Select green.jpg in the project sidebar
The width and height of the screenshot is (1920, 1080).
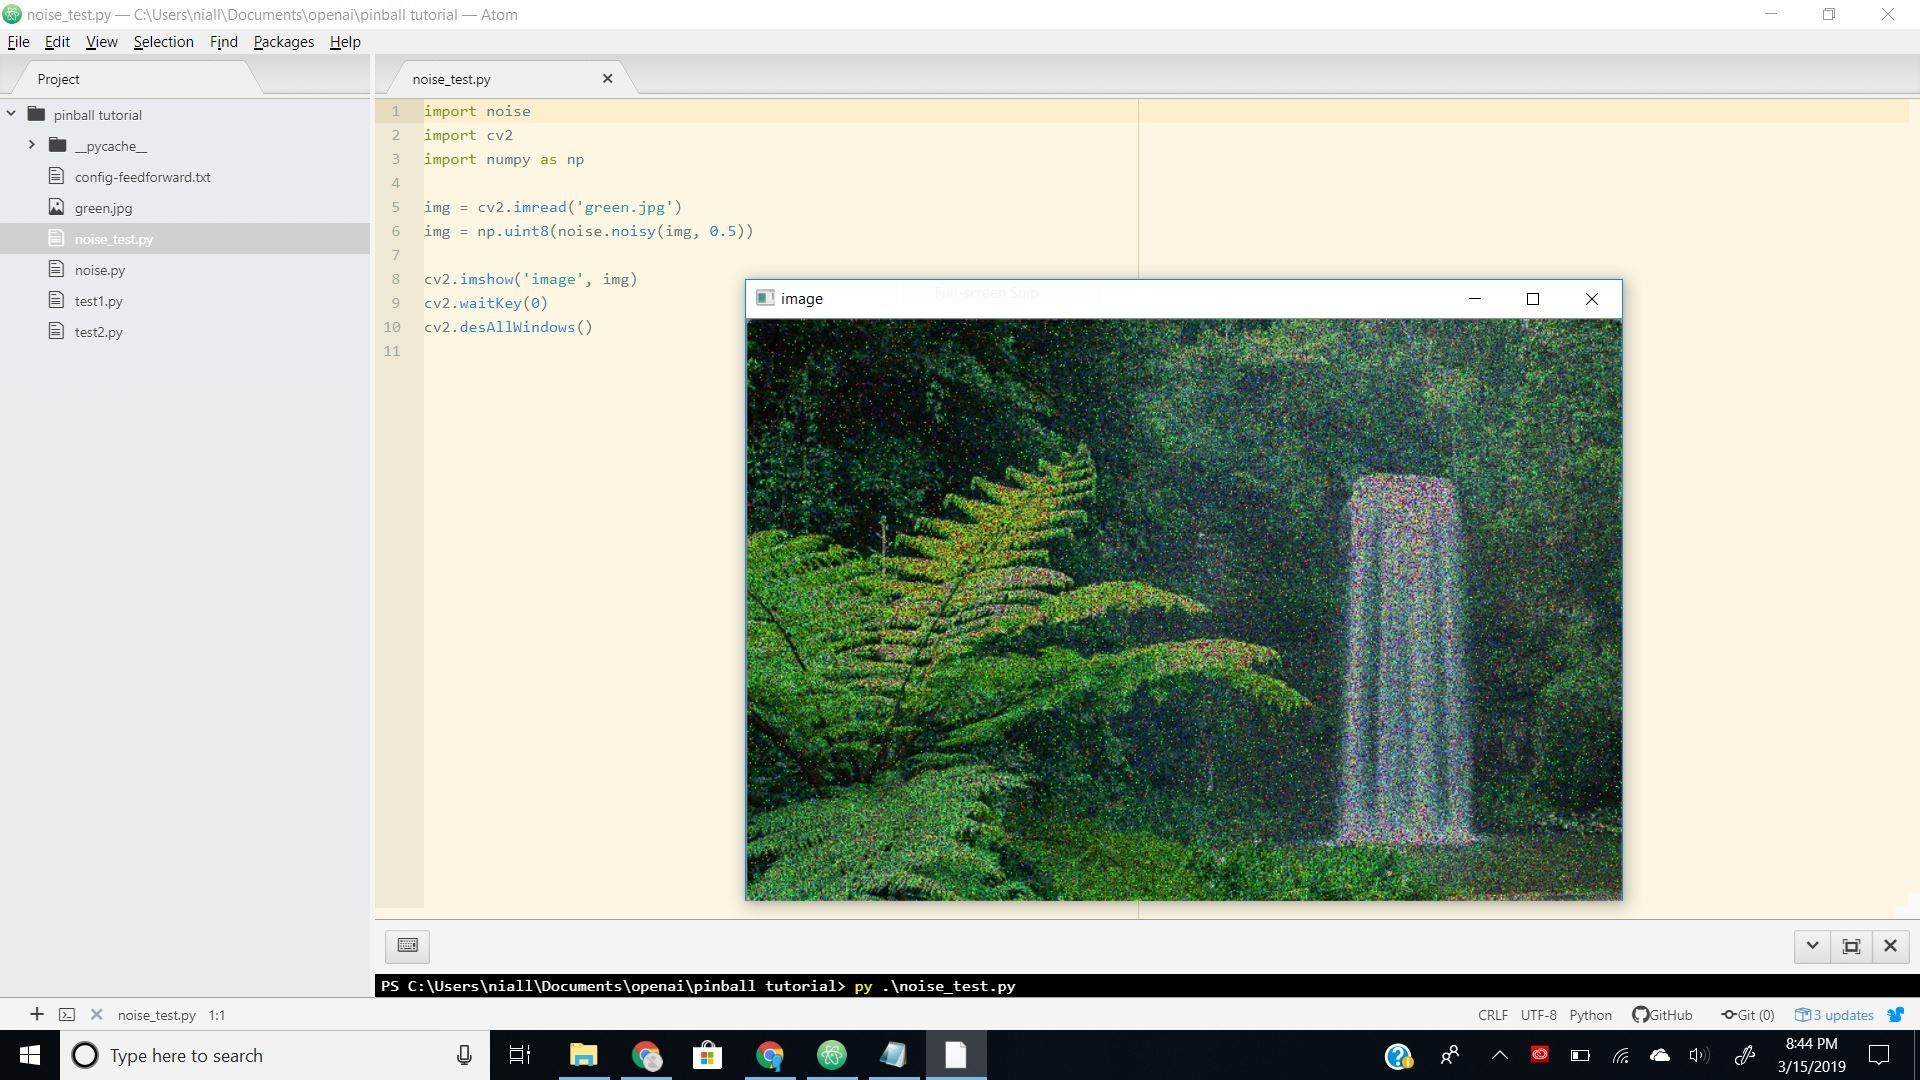[103, 208]
